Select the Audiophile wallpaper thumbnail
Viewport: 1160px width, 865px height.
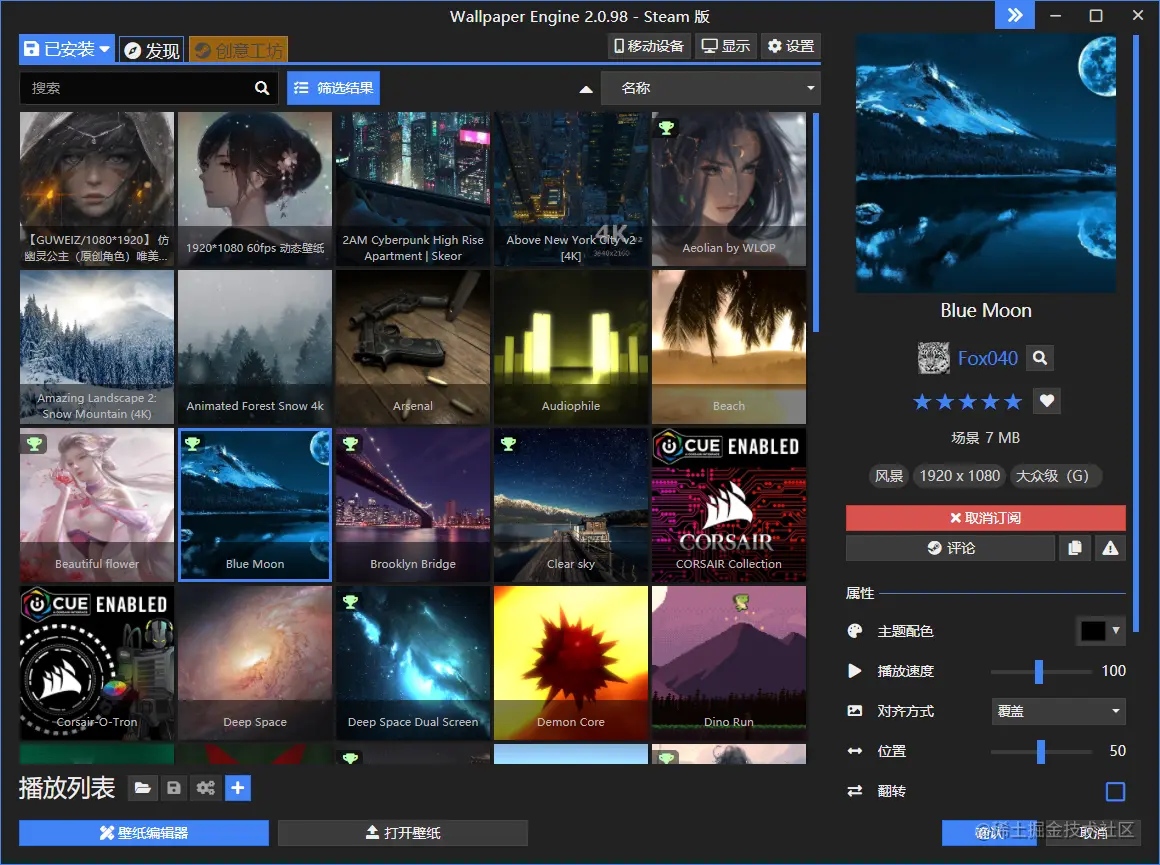point(570,347)
